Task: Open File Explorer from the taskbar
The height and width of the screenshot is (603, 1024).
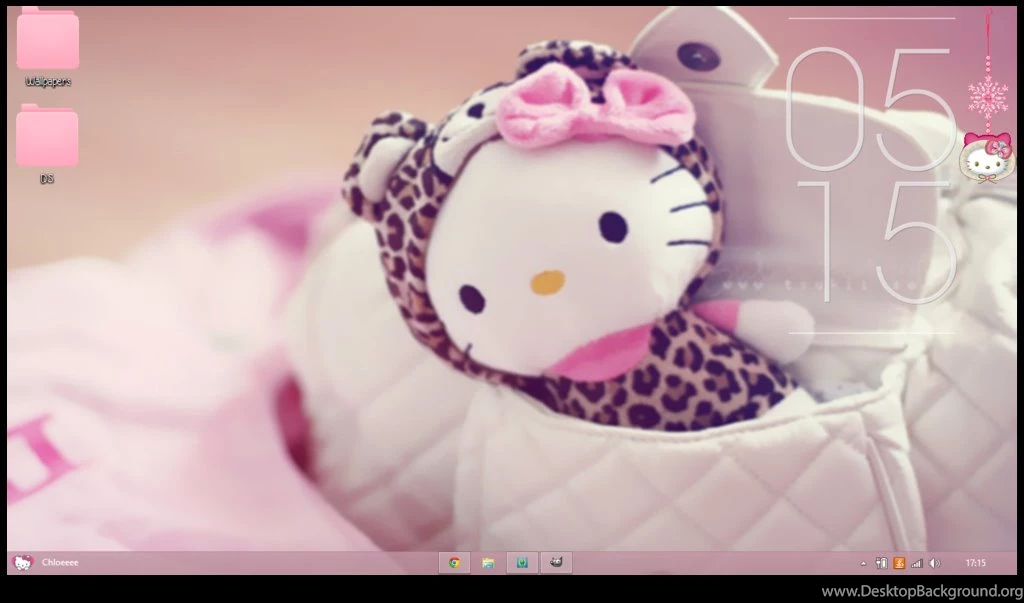Action: click(490, 563)
